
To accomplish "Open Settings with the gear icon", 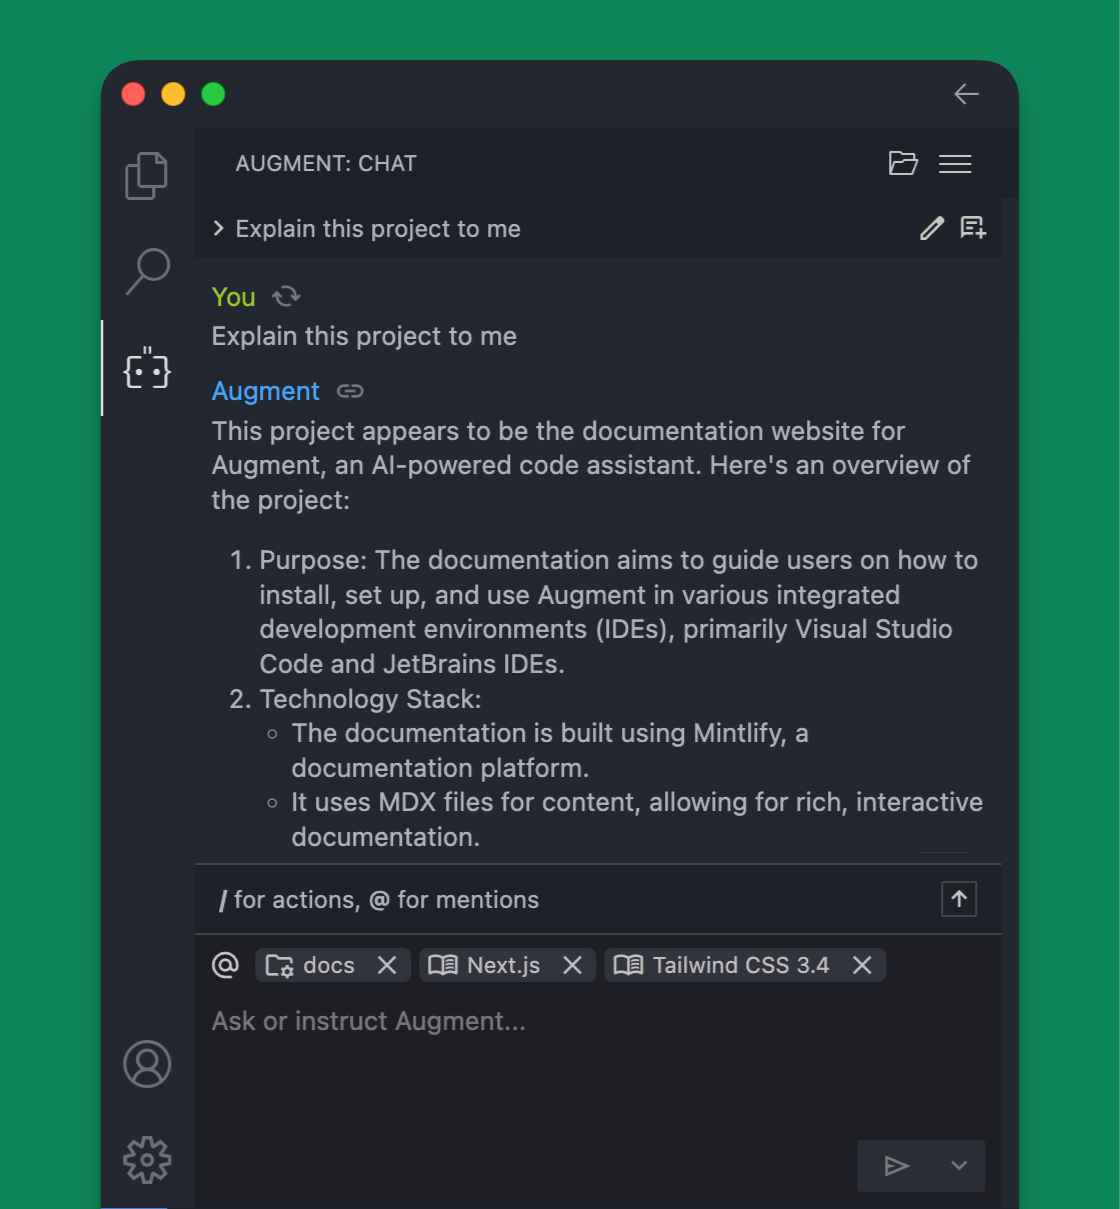I will [147, 1160].
